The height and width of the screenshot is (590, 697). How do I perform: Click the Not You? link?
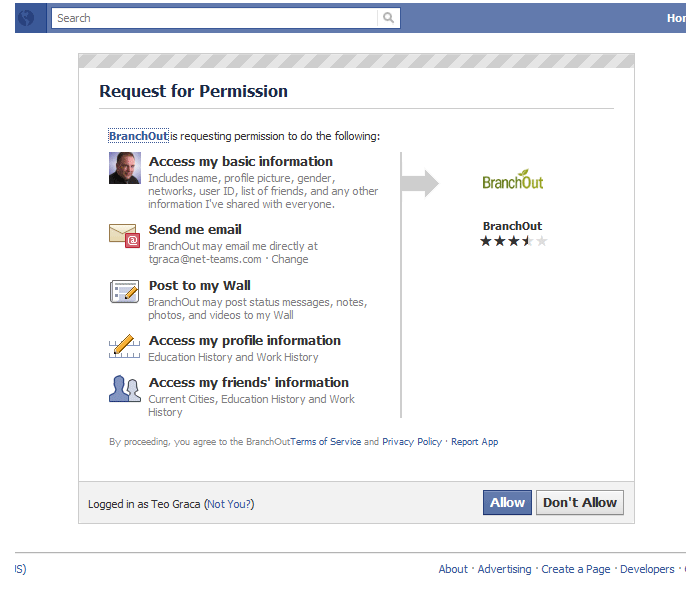pyautogui.click(x=229, y=504)
